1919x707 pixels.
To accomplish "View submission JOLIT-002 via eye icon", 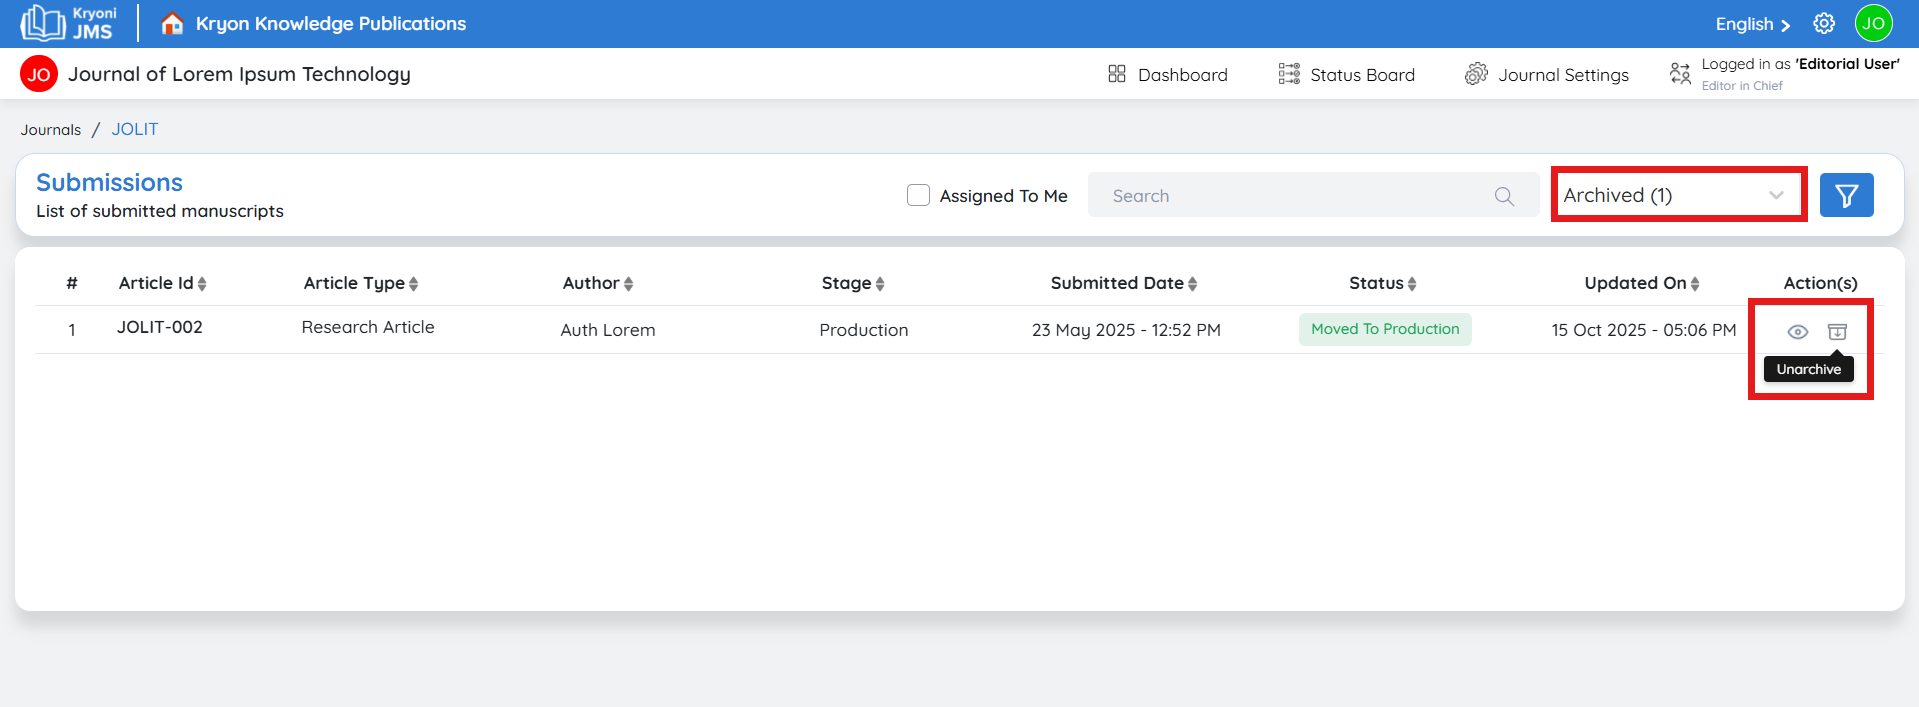I will tap(1797, 332).
